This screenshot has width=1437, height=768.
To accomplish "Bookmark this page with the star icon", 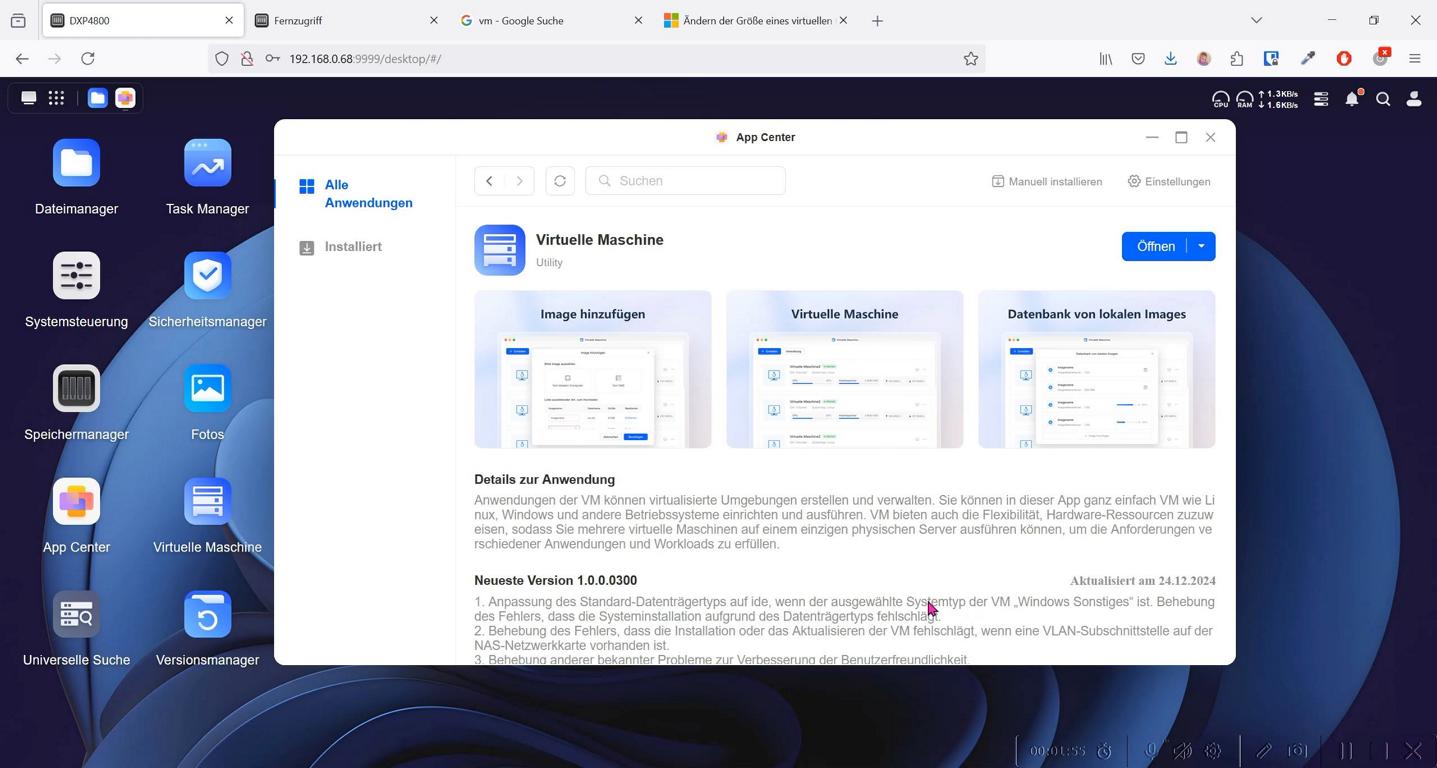I will 970,59.
